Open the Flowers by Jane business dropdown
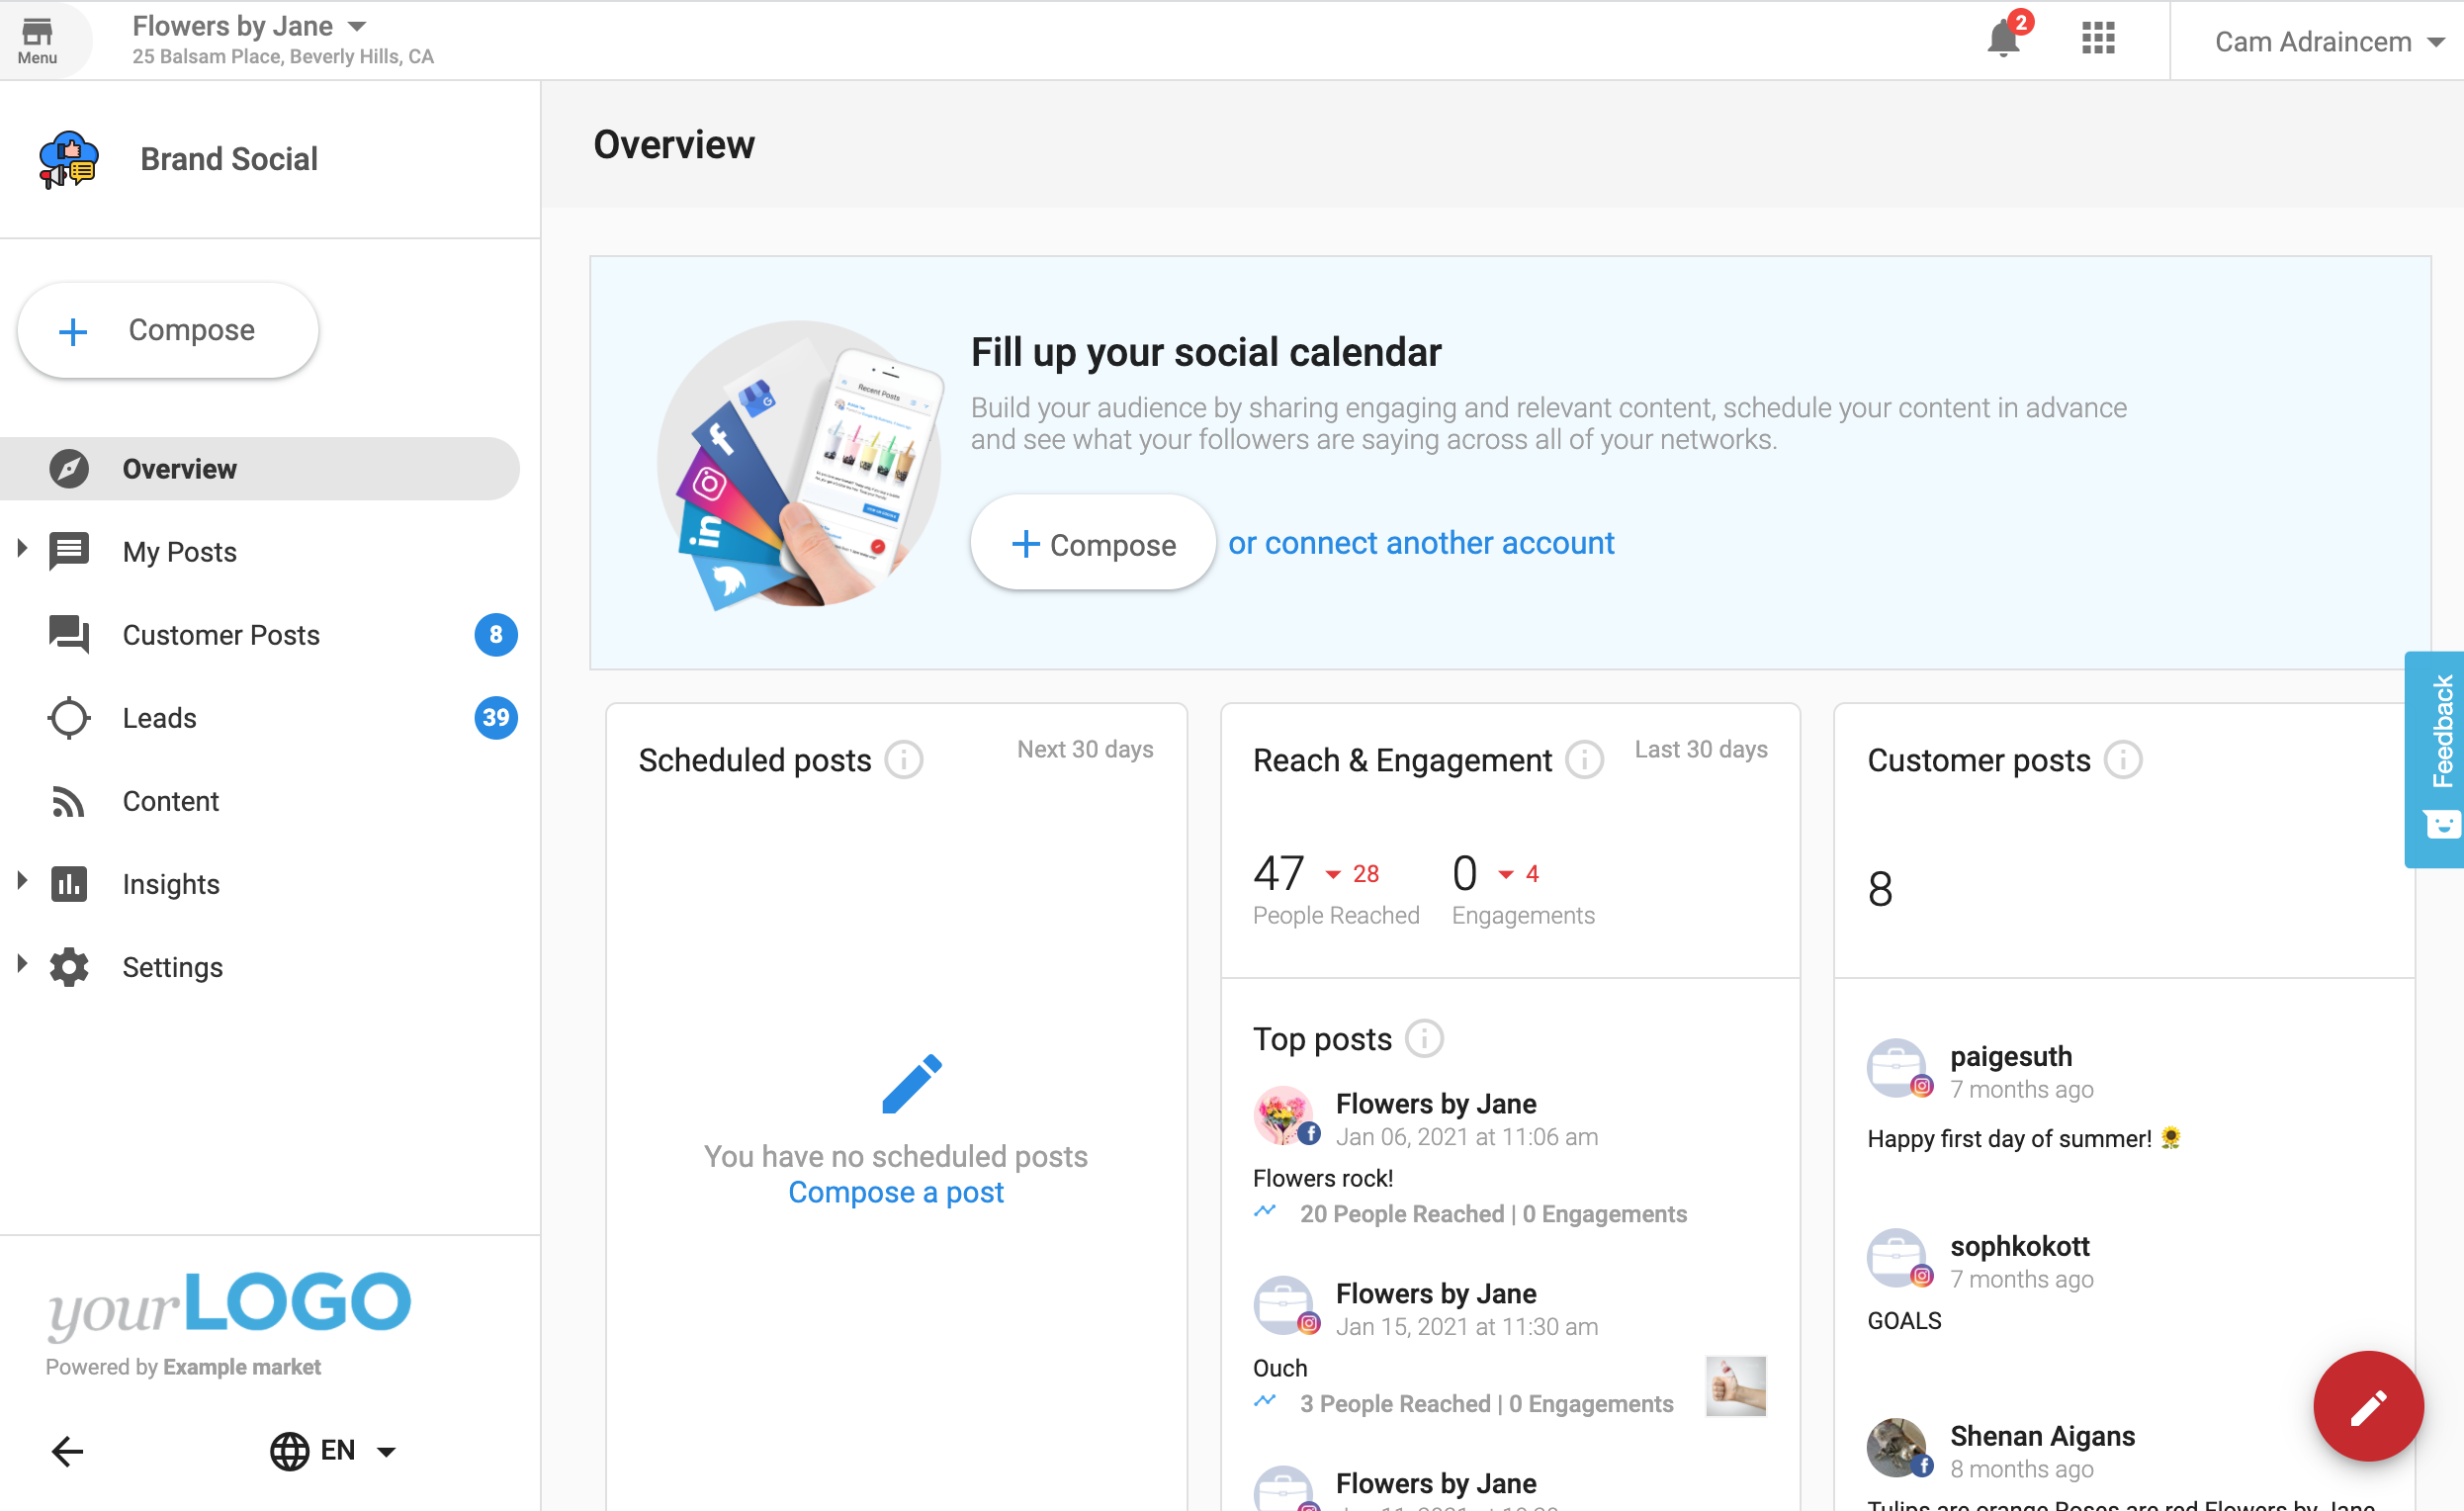Image resolution: width=2464 pixels, height=1511 pixels. click(250, 26)
